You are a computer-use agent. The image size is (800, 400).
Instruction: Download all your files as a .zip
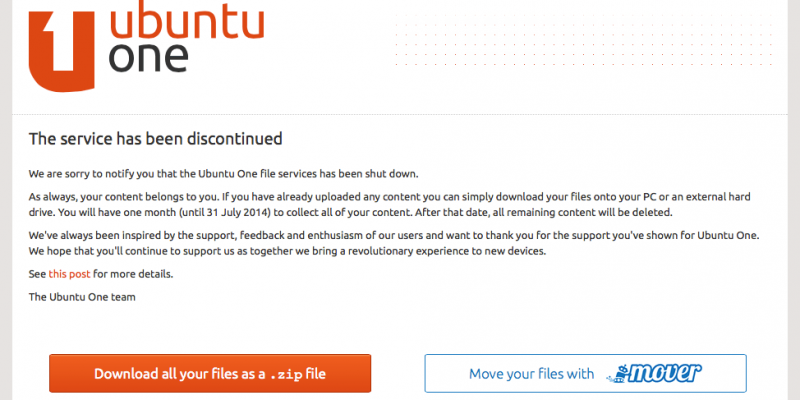pos(210,373)
